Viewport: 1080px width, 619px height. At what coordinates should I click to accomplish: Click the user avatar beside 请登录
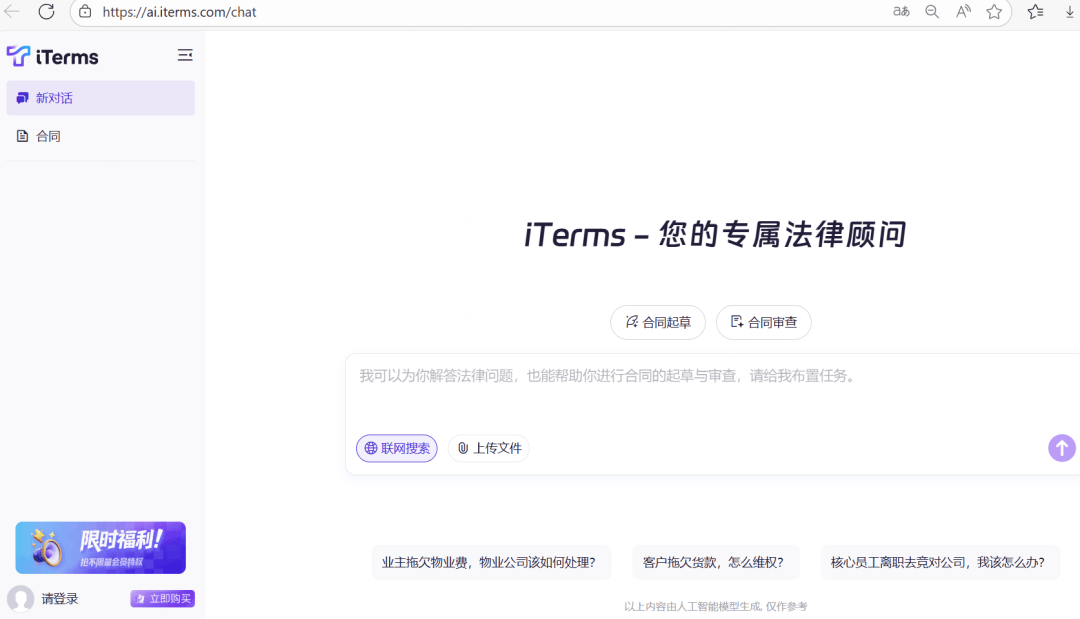[22, 597]
